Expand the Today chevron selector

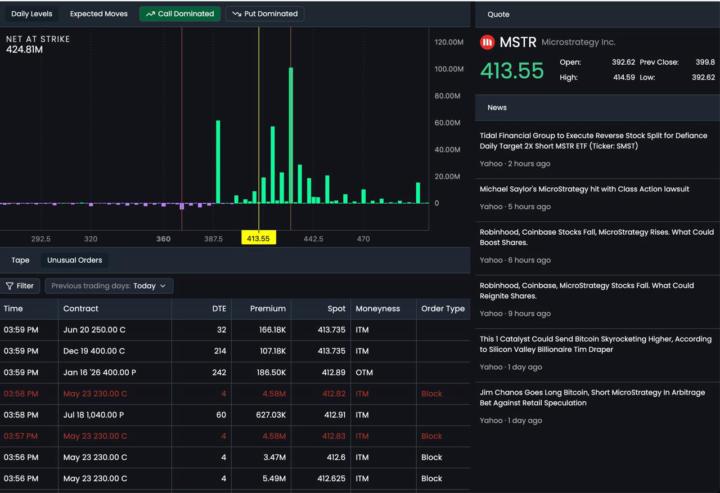tap(163, 286)
